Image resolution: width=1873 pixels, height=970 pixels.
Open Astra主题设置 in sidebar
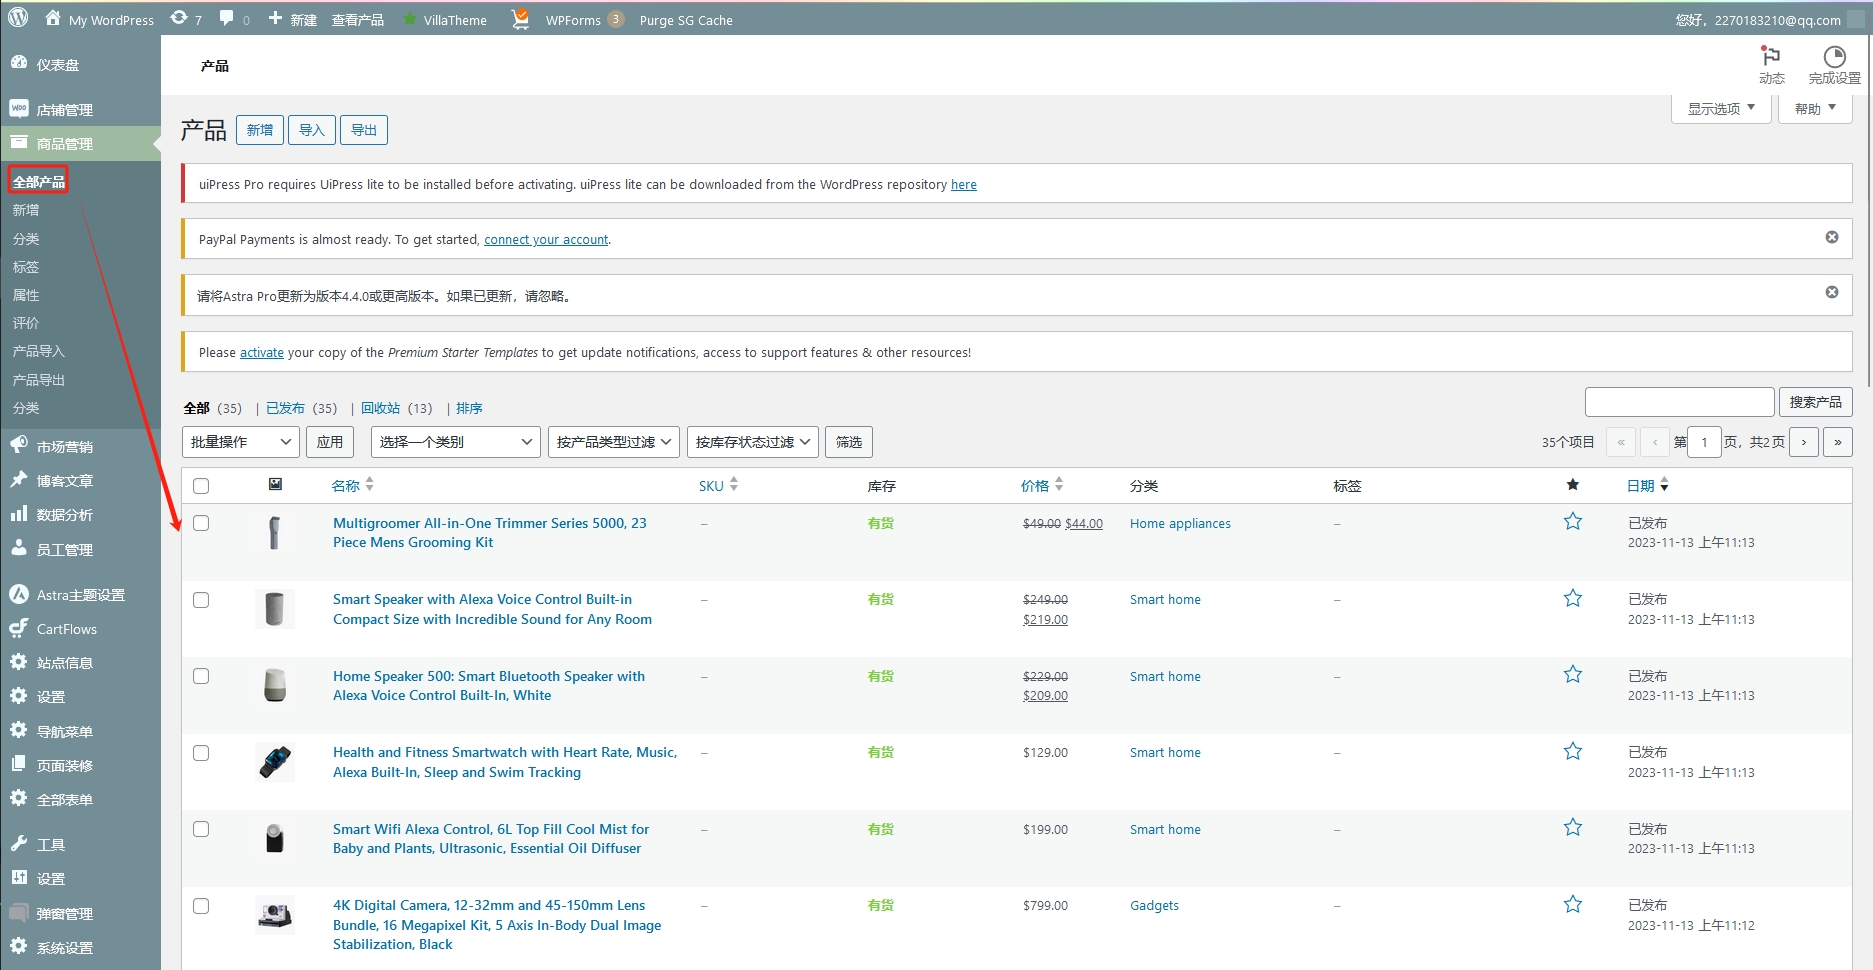pos(80,595)
